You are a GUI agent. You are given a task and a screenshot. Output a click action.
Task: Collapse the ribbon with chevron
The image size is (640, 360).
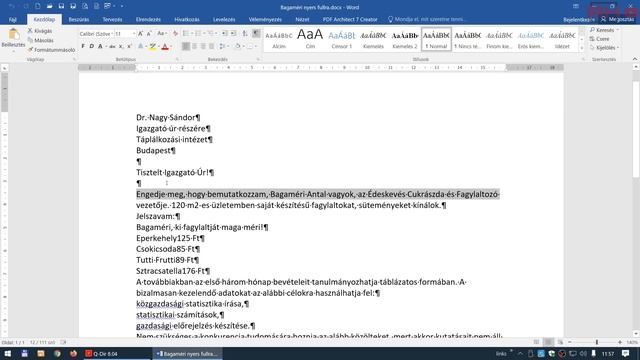(x=635, y=59)
